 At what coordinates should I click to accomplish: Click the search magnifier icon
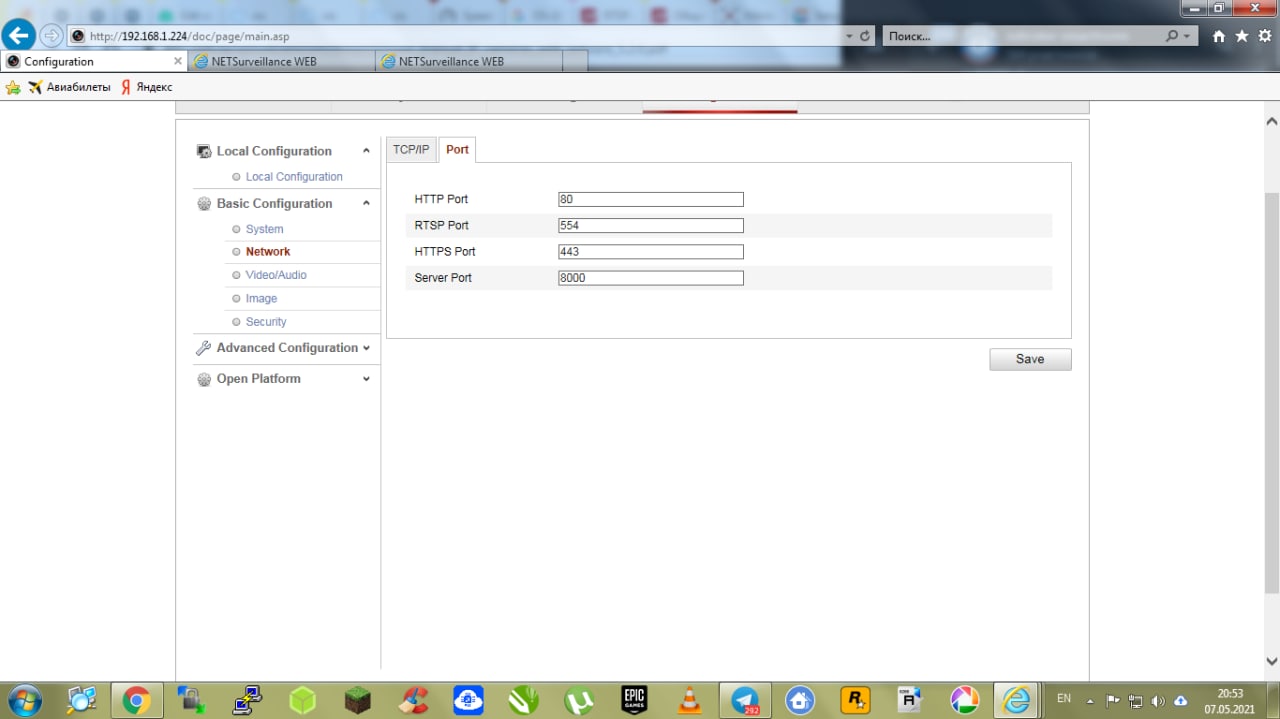pos(1171,36)
